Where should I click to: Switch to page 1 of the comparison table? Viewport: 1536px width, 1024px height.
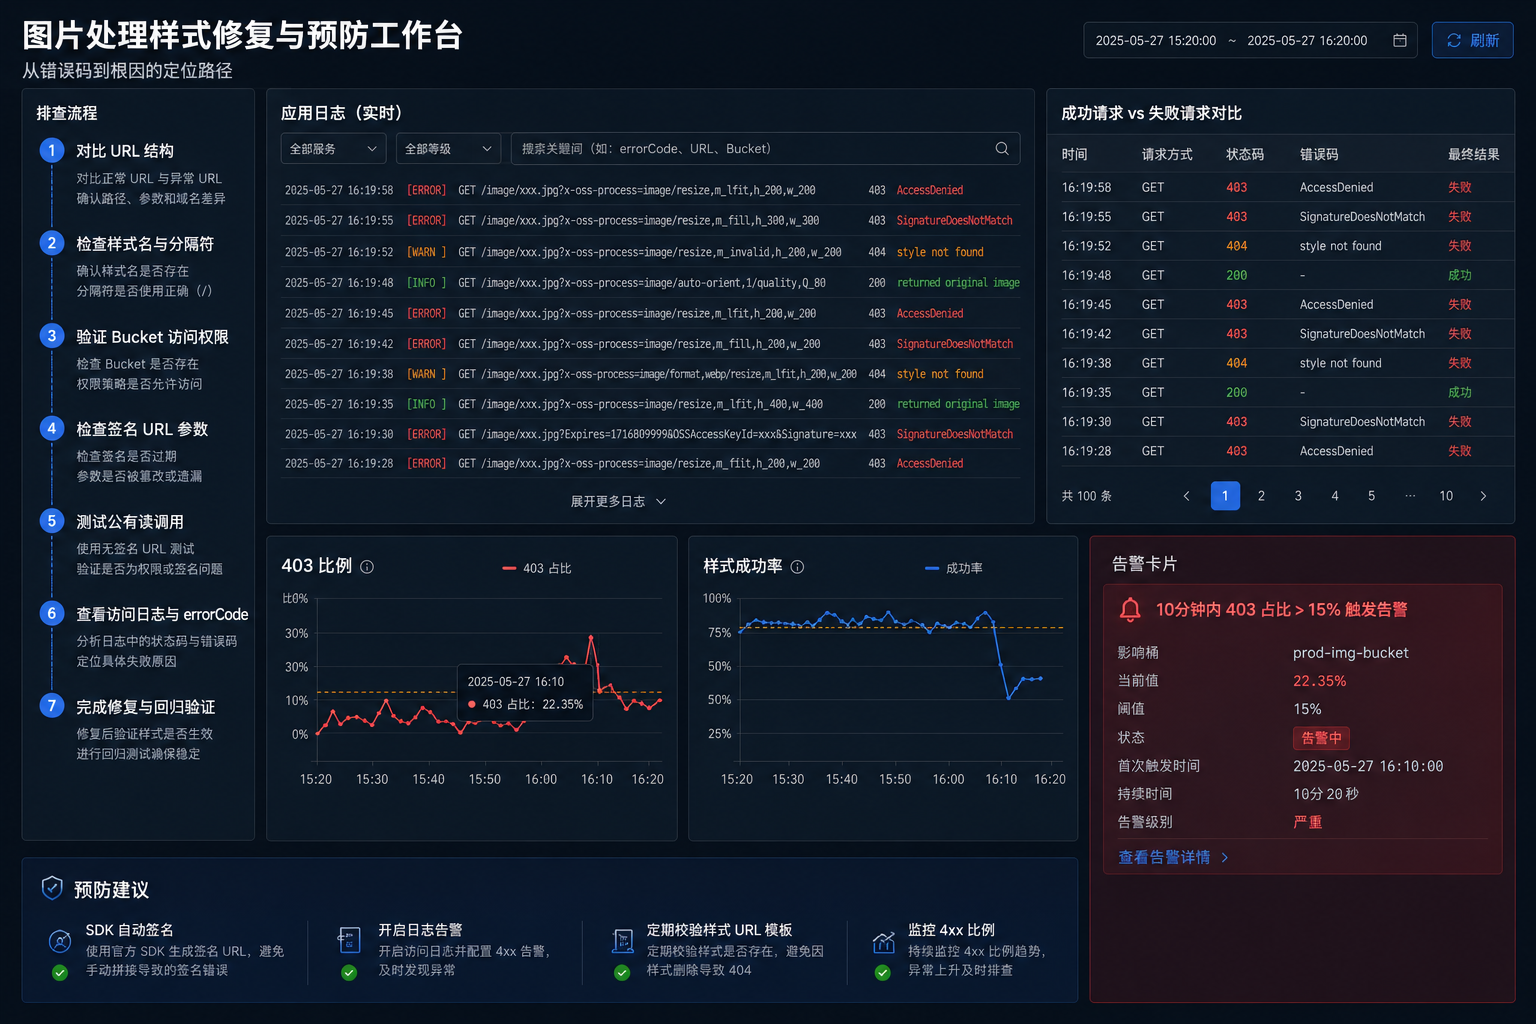tap(1225, 496)
